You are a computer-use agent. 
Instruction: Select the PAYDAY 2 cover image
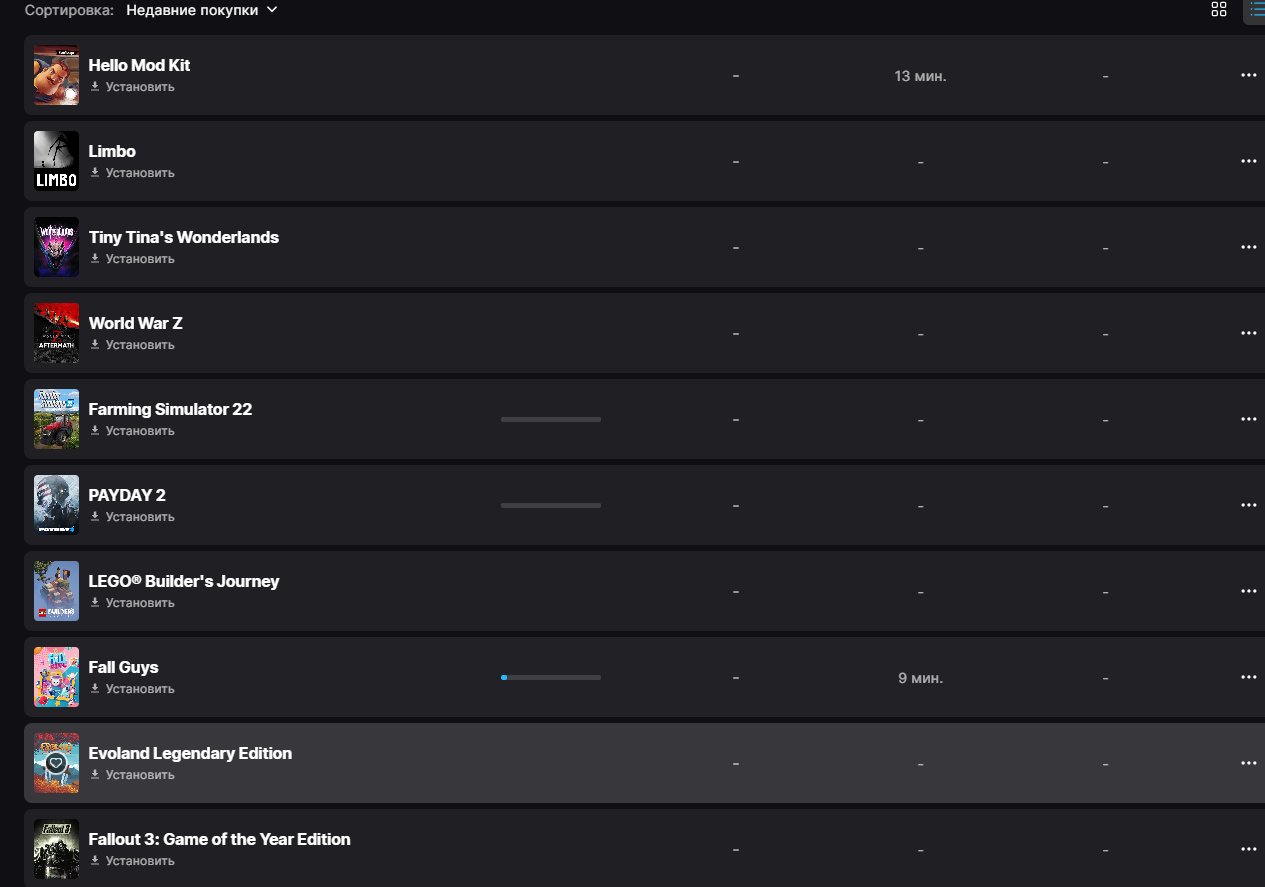point(56,505)
